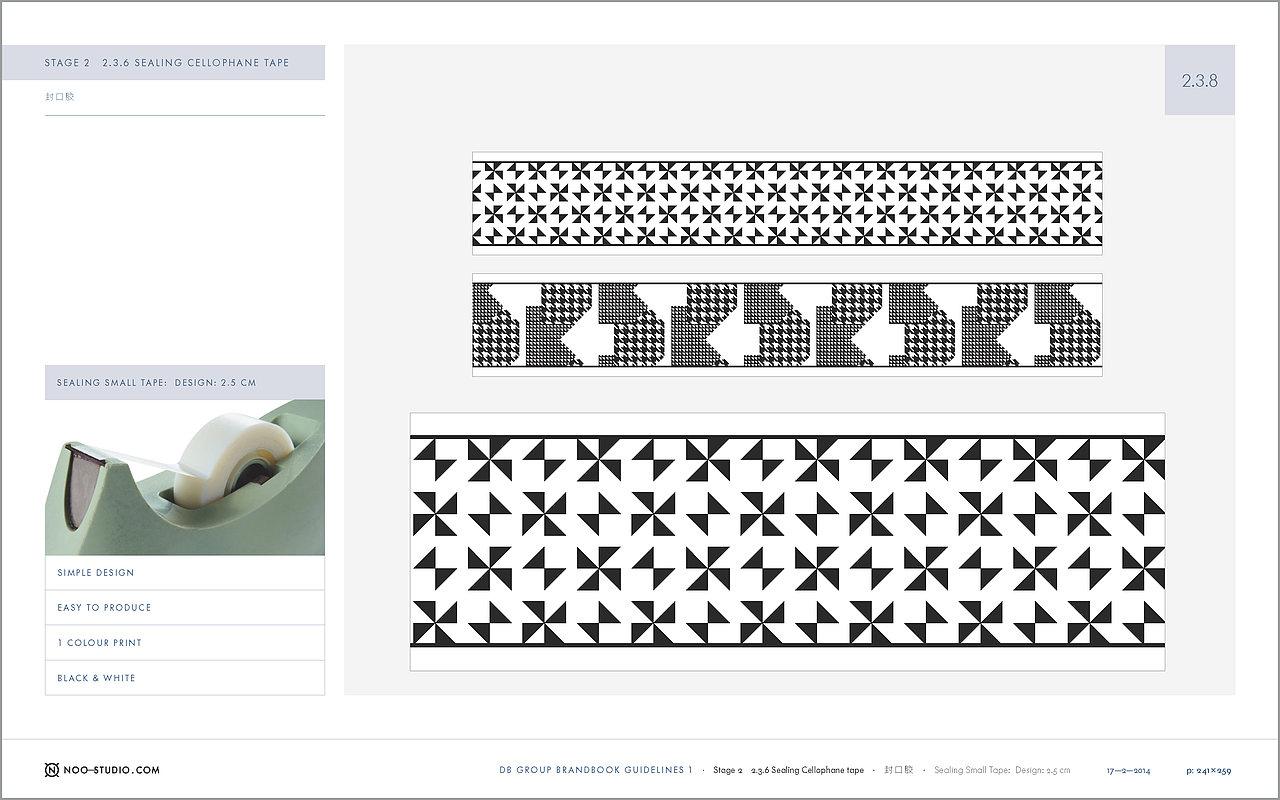
Task: Open the NOO-STUDIO.COM link
Action: 111,770
